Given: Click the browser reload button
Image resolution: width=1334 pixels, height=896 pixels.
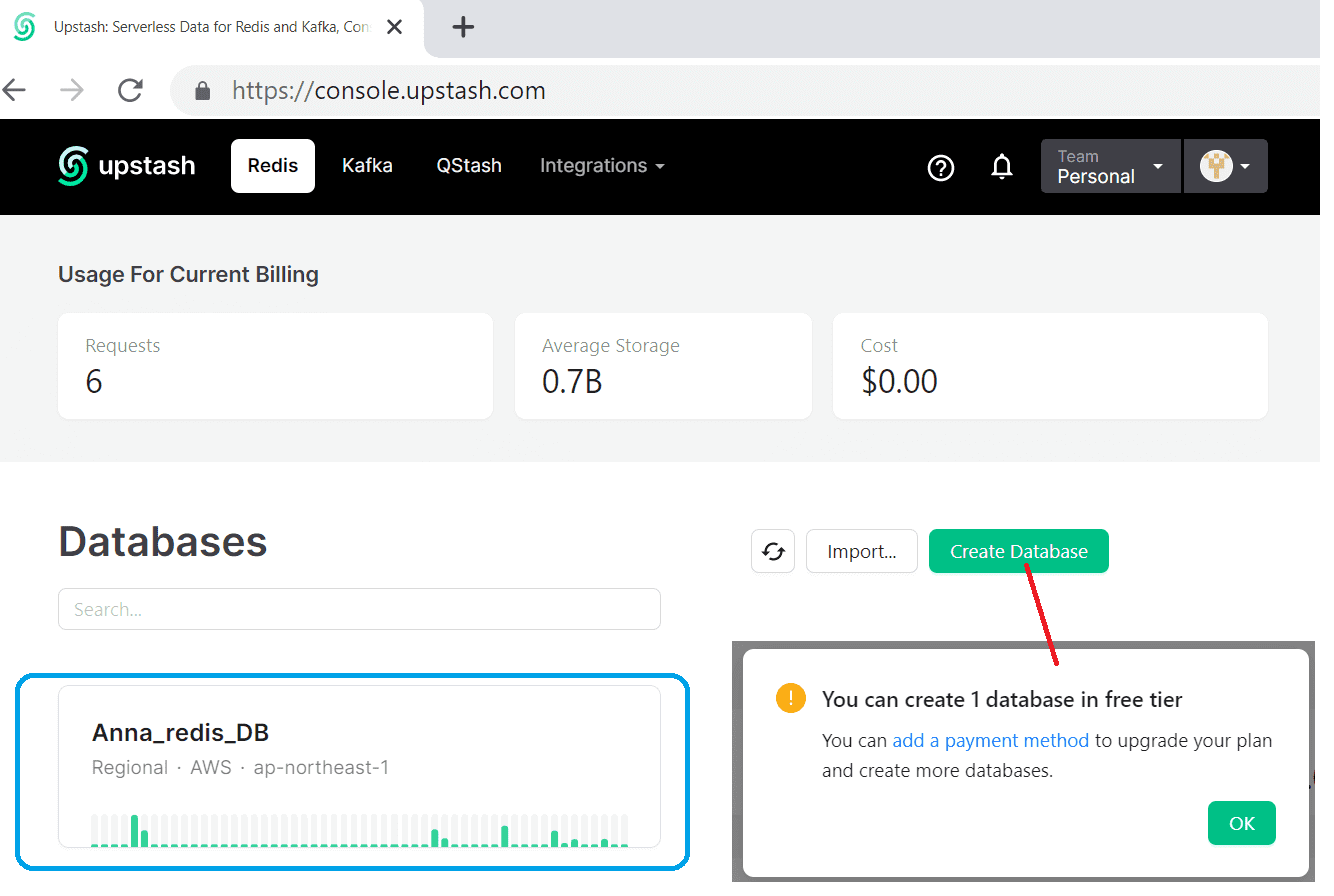Looking at the screenshot, I should (130, 91).
